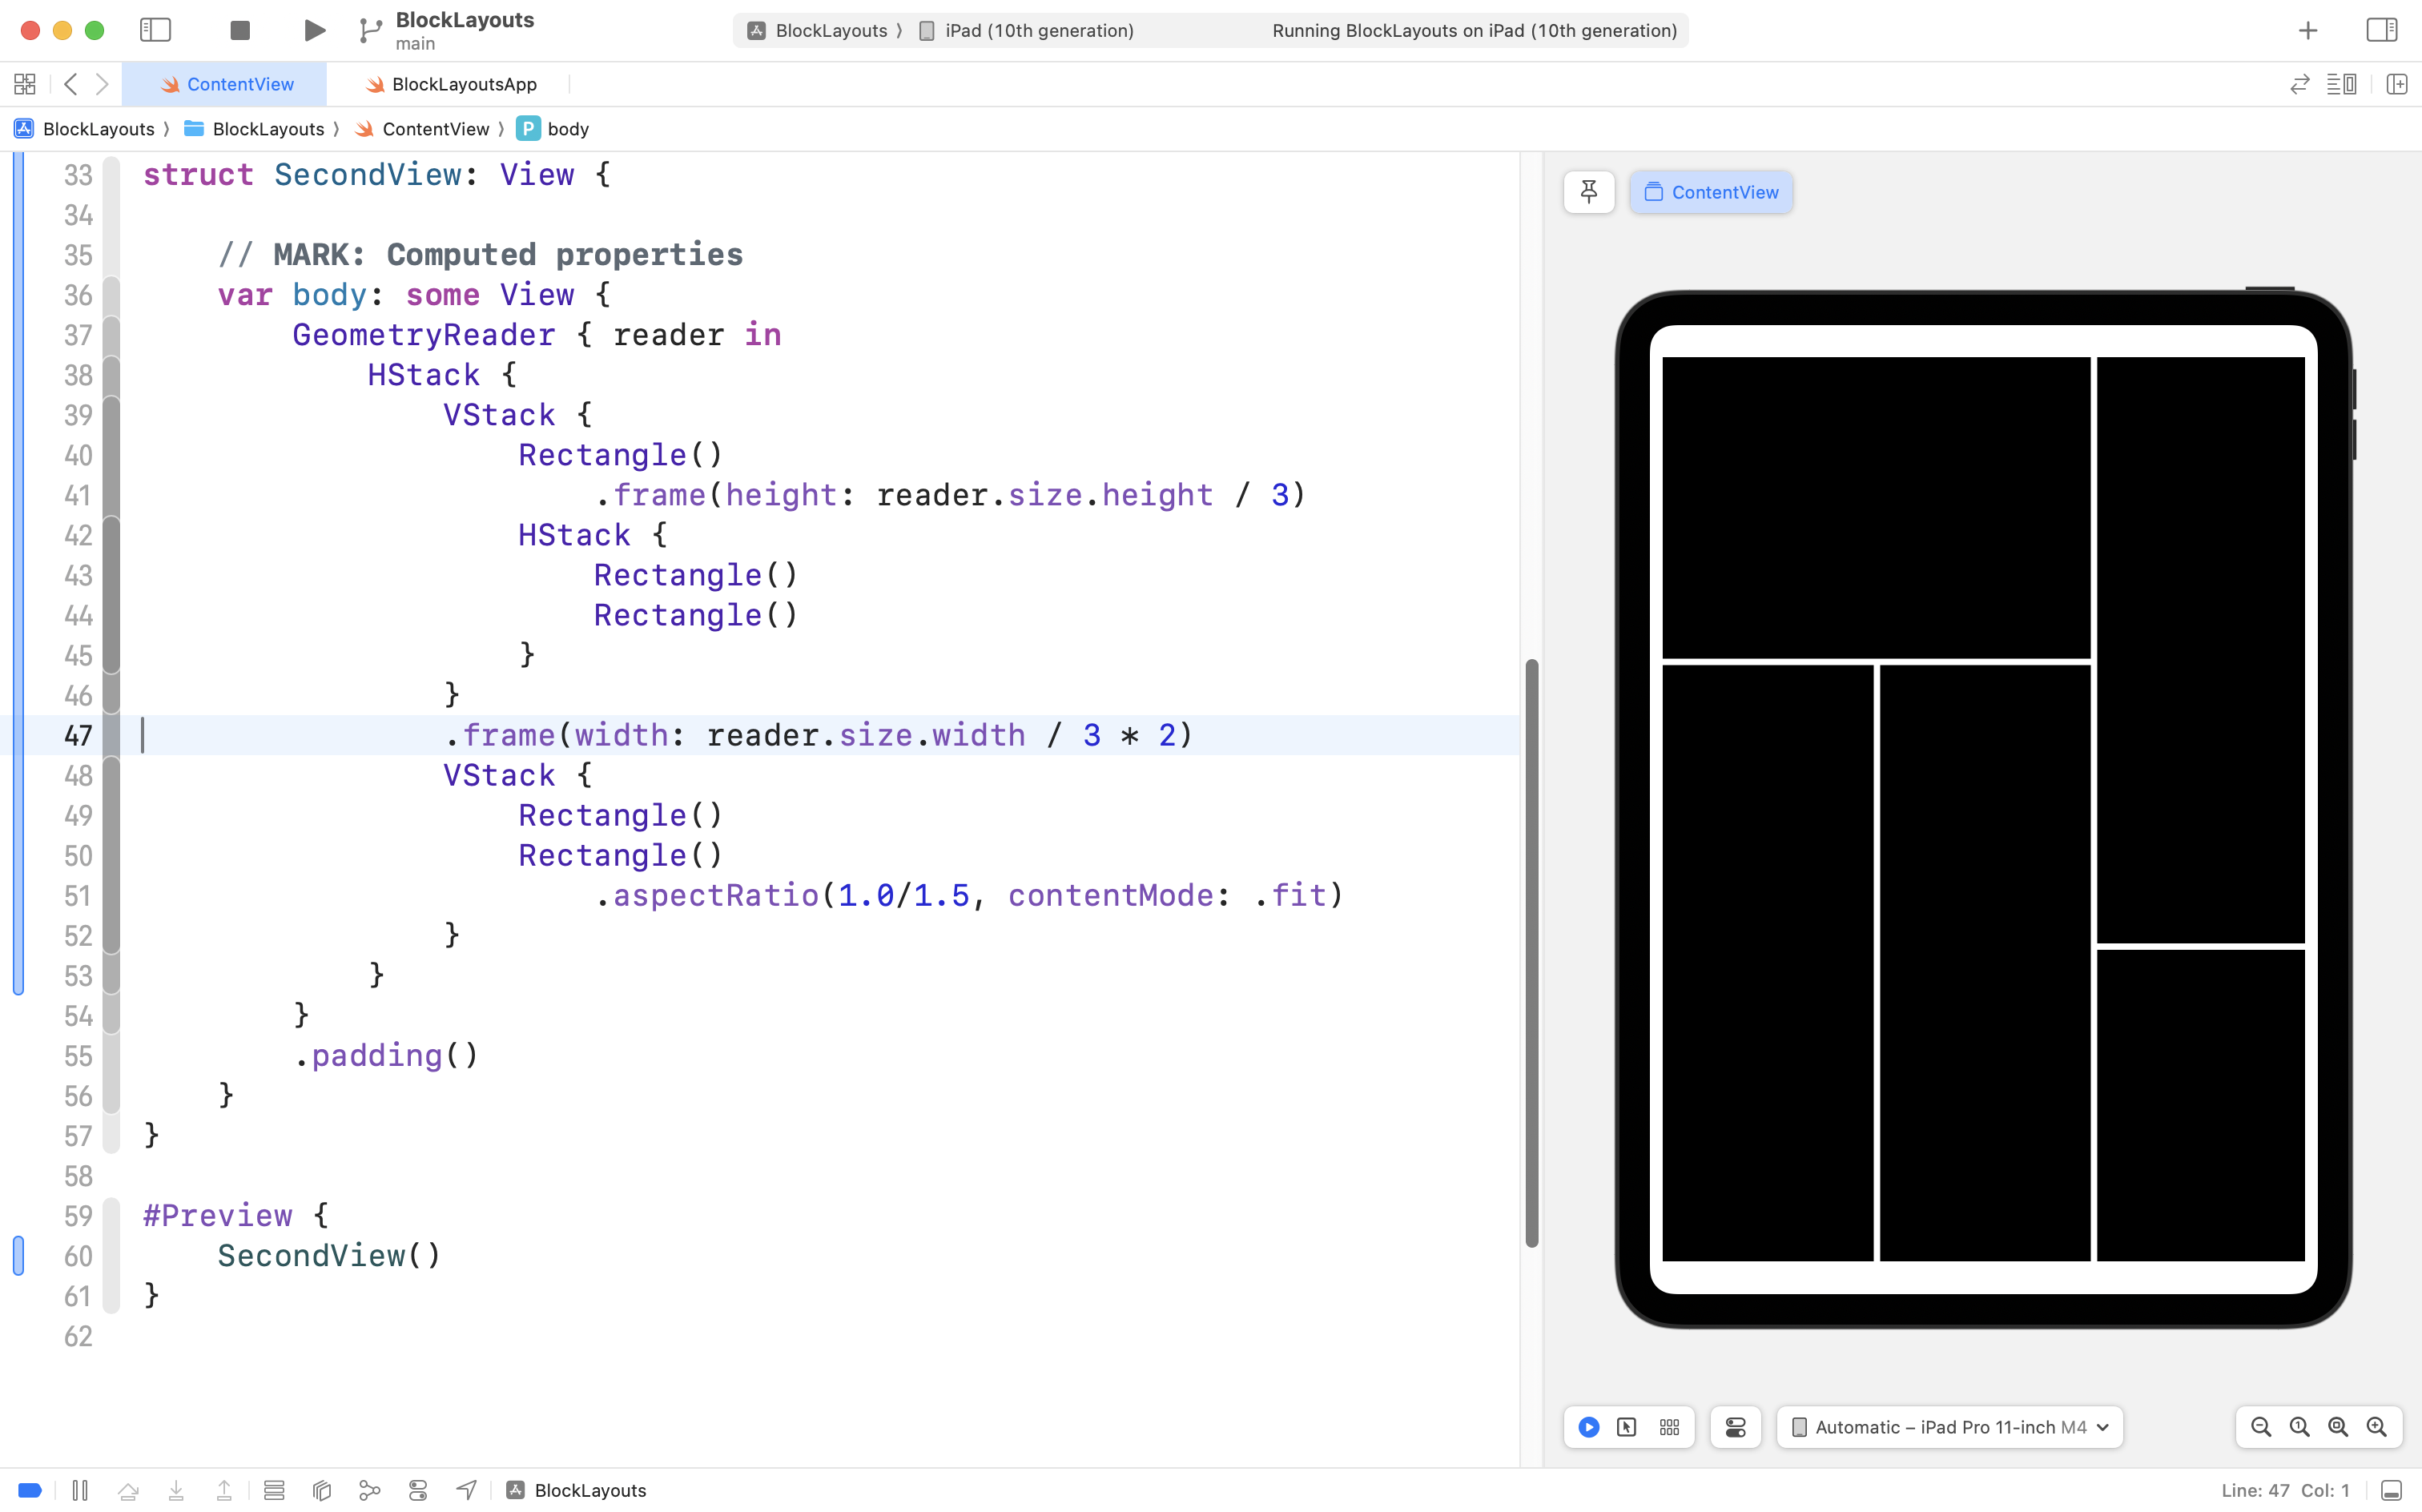The height and width of the screenshot is (1512, 2422).
Task: Expand the body symbol in jump bar
Action: pyautogui.click(x=567, y=129)
